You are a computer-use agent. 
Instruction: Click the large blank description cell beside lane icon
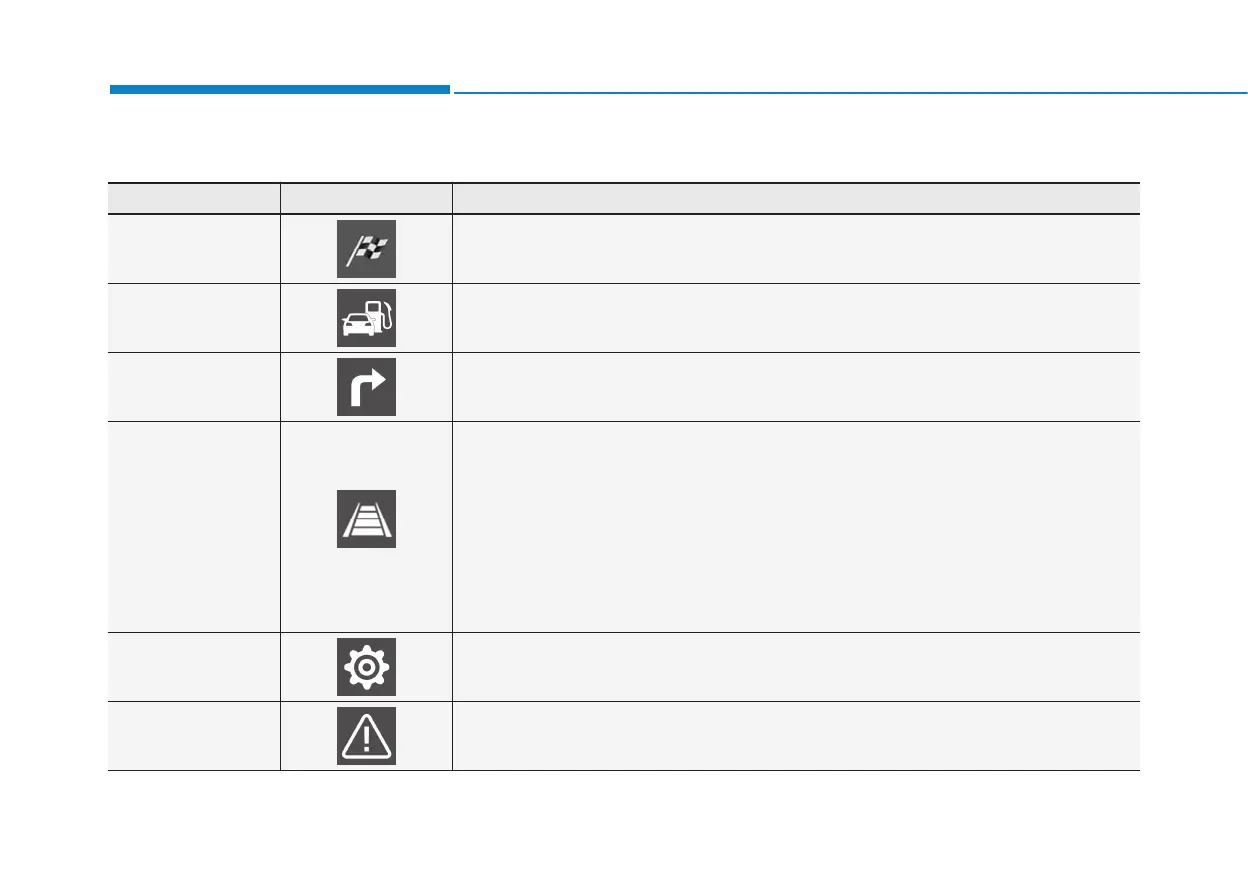796,527
